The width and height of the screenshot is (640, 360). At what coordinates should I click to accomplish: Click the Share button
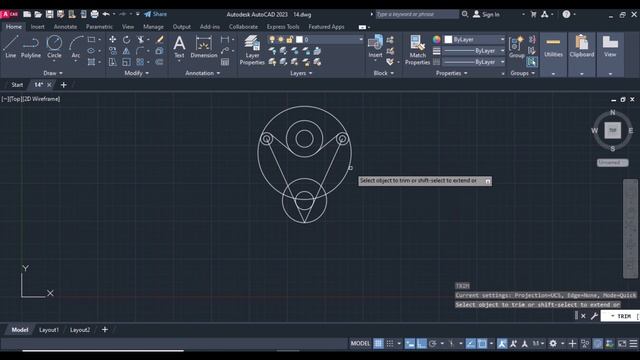click(156, 14)
